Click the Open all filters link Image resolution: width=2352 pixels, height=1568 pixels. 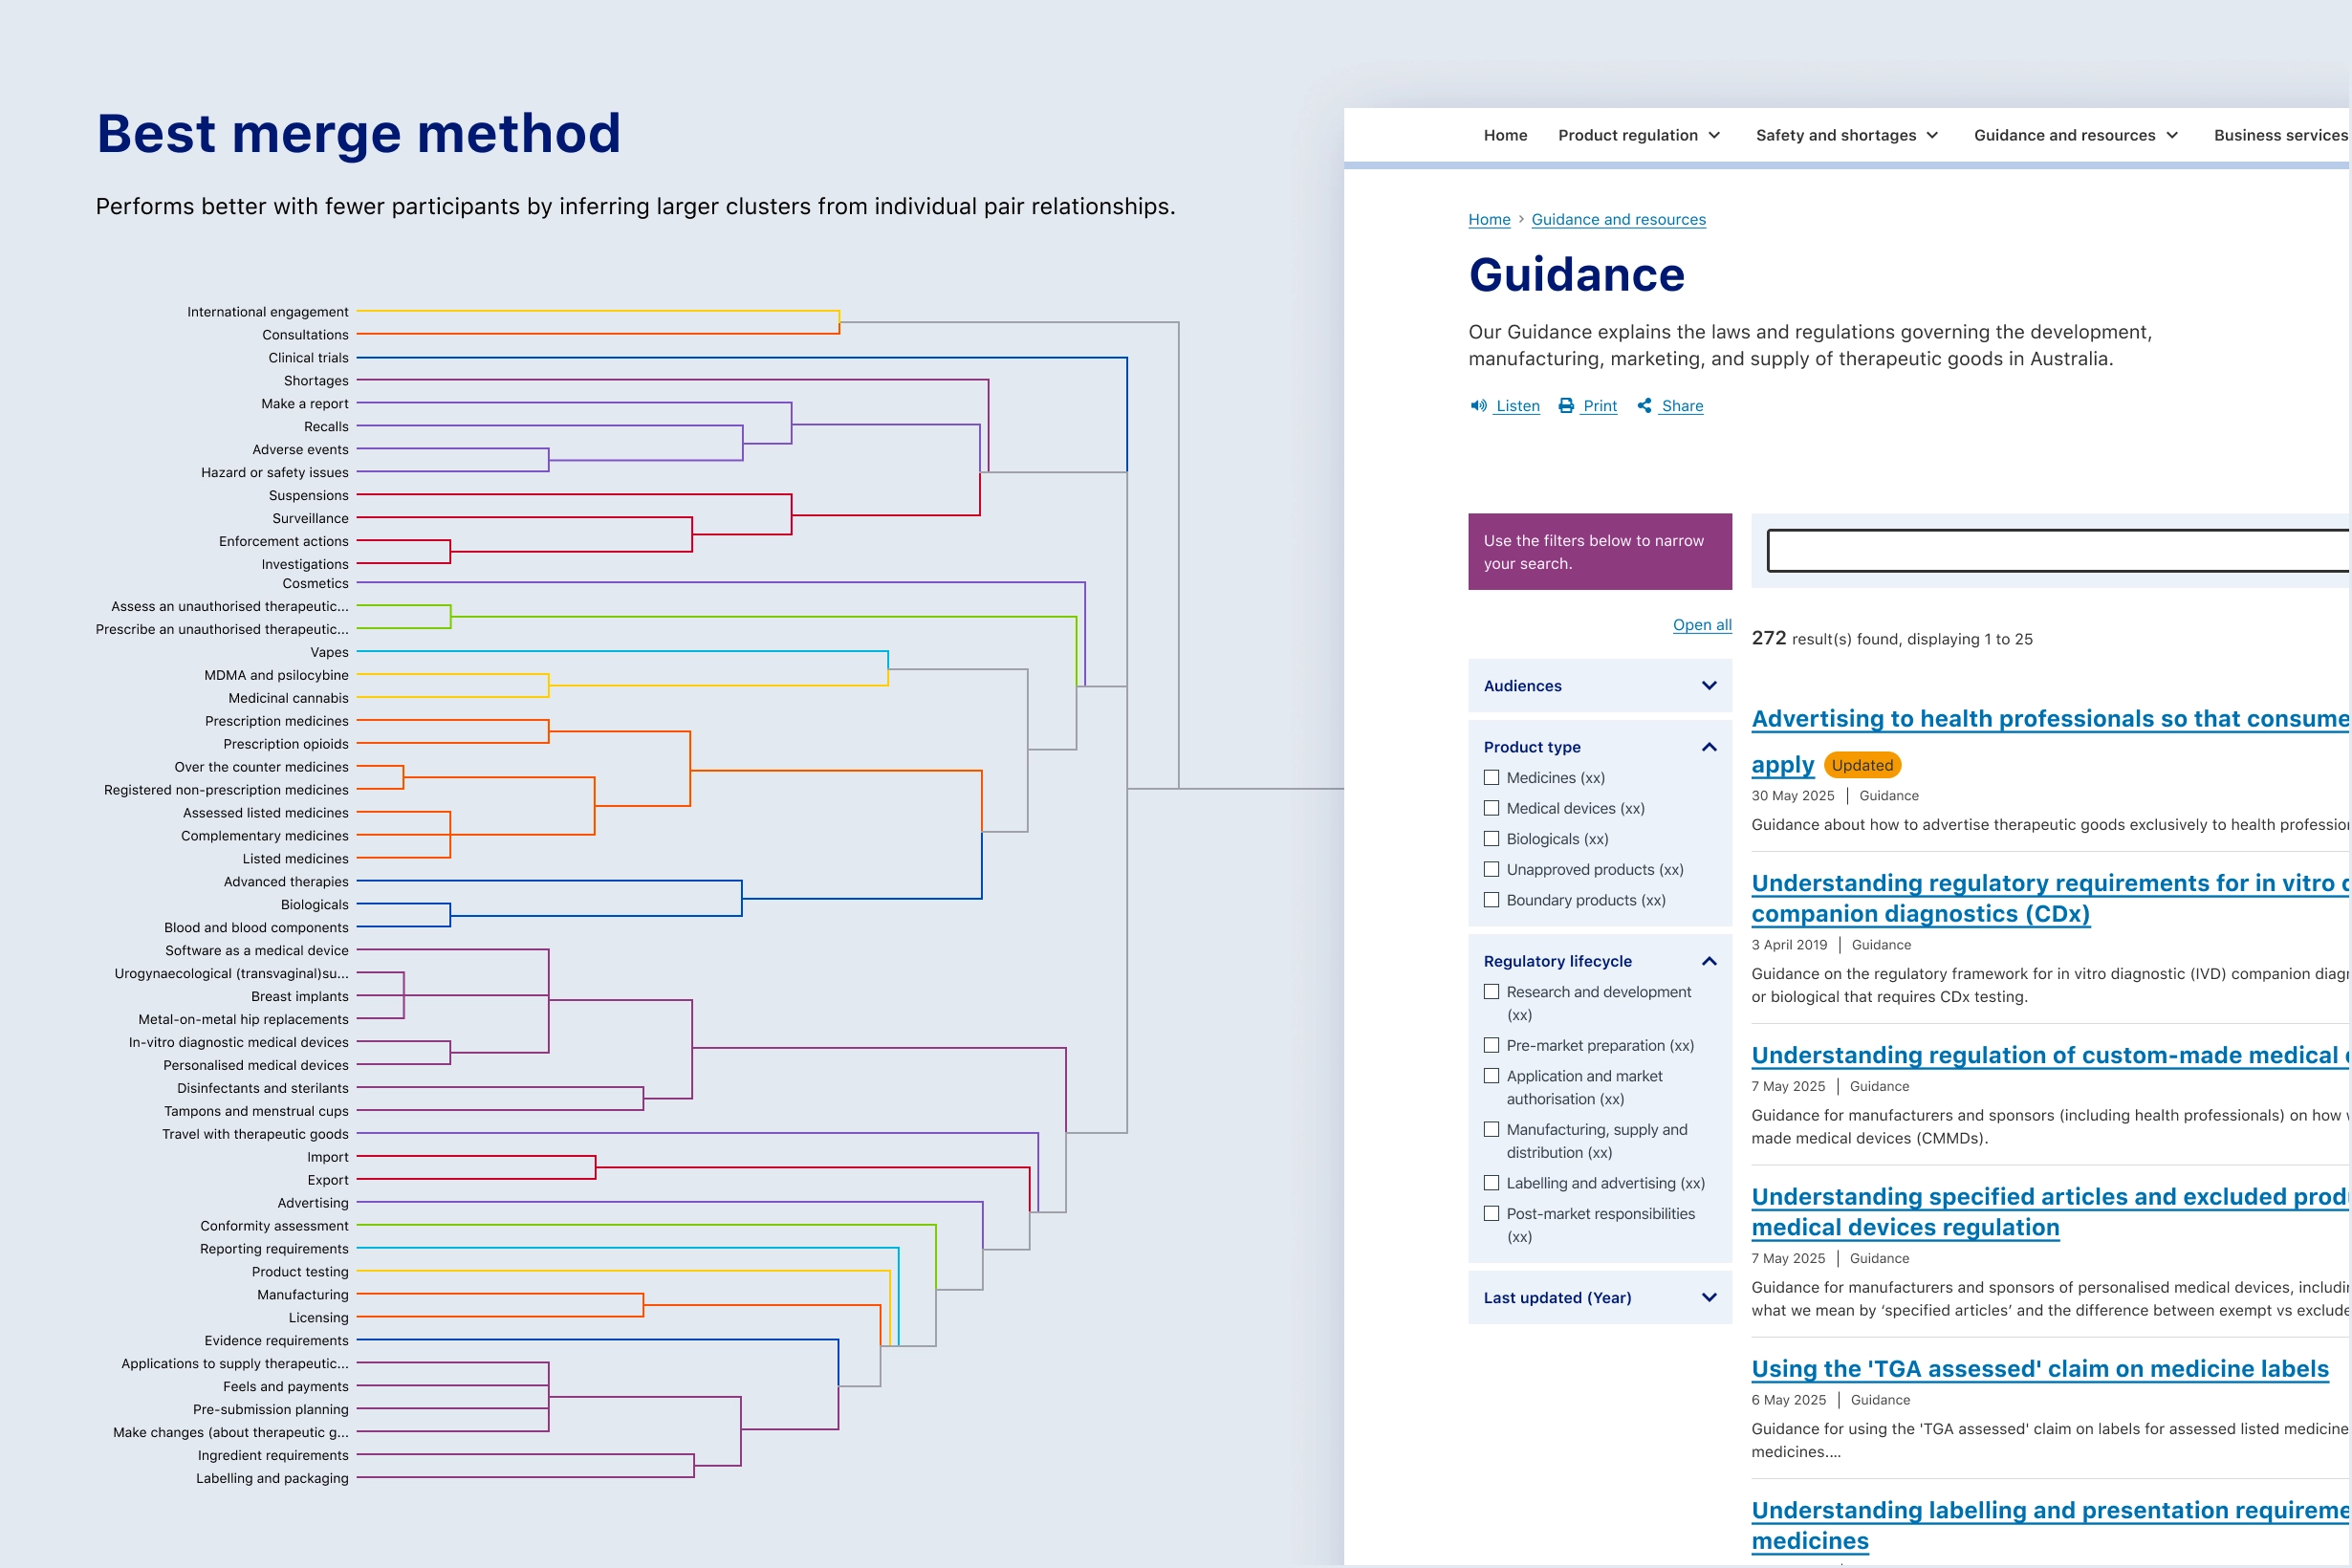point(1702,625)
